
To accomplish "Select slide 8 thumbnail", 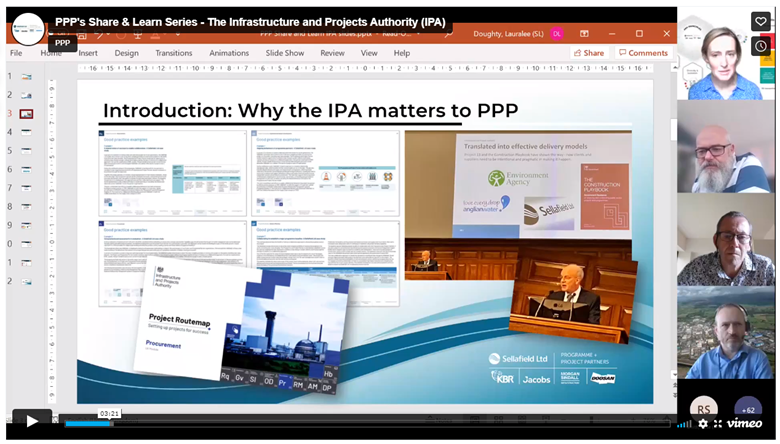I will tap(26, 206).
